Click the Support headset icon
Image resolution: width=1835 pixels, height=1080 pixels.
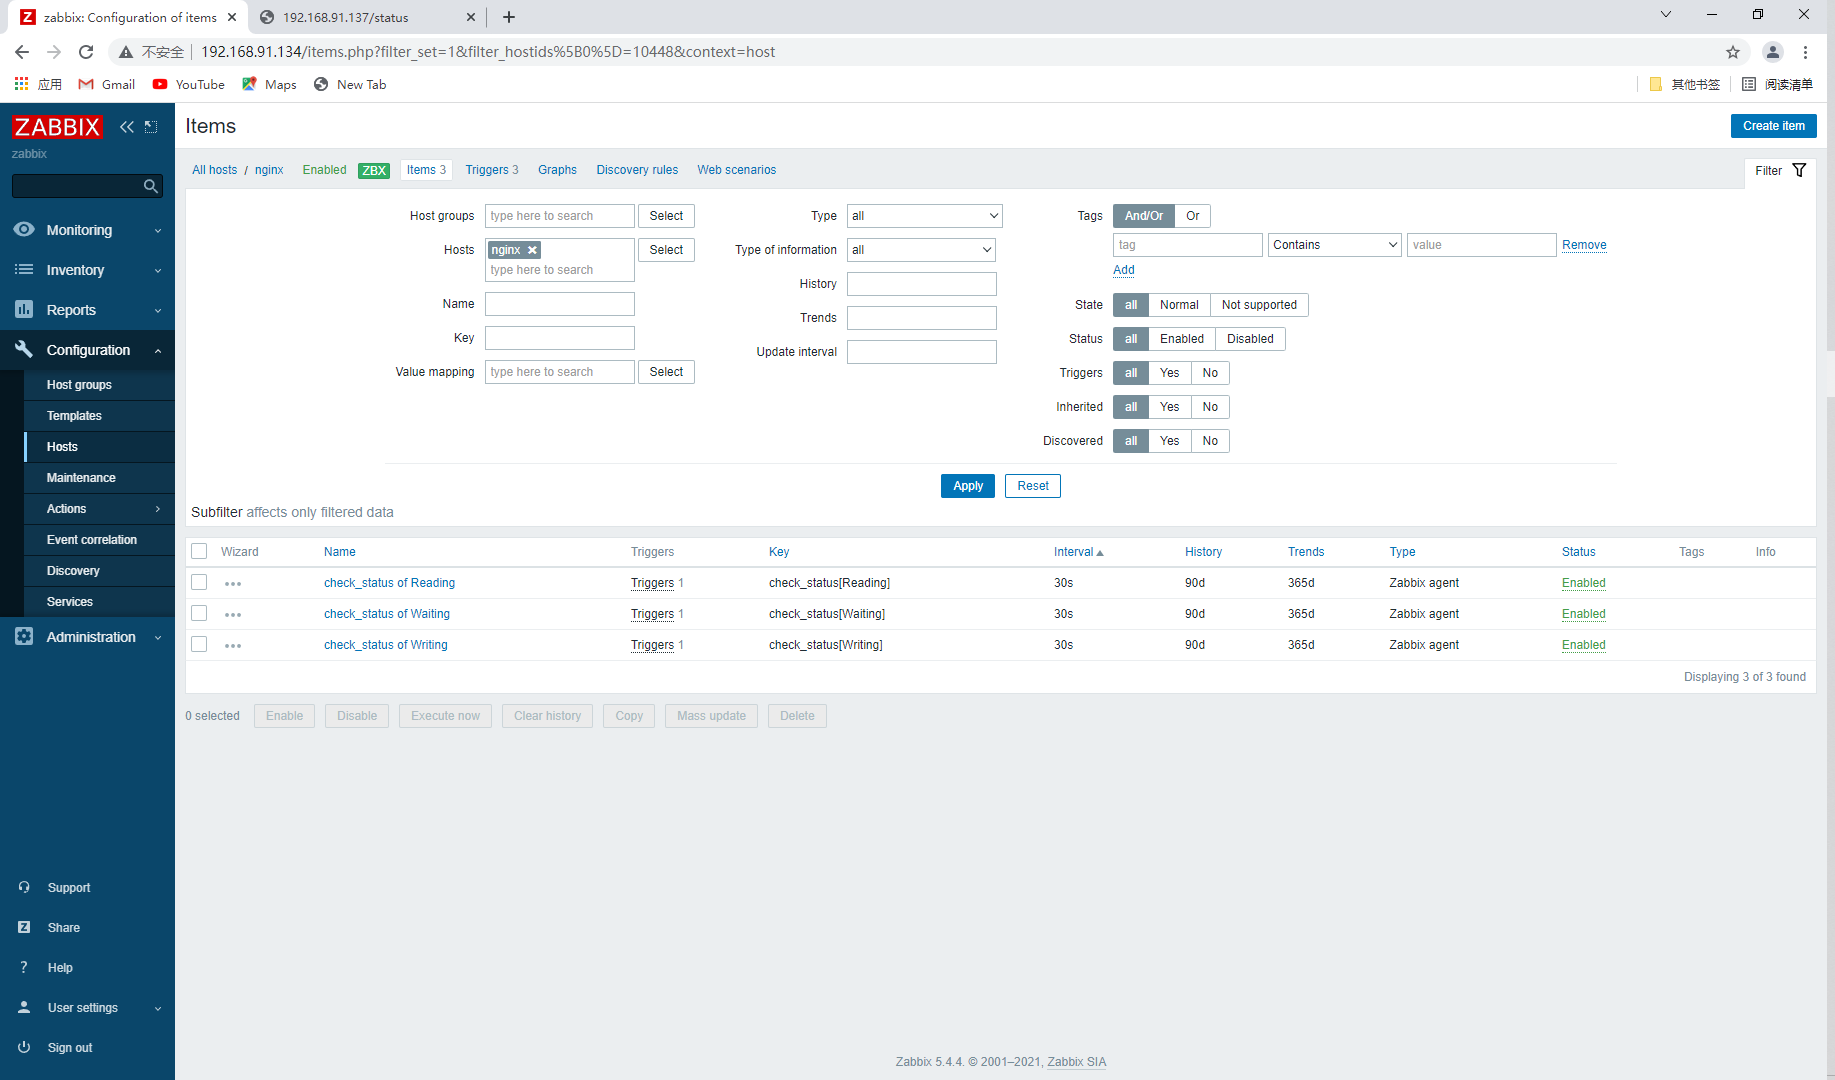[24, 887]
